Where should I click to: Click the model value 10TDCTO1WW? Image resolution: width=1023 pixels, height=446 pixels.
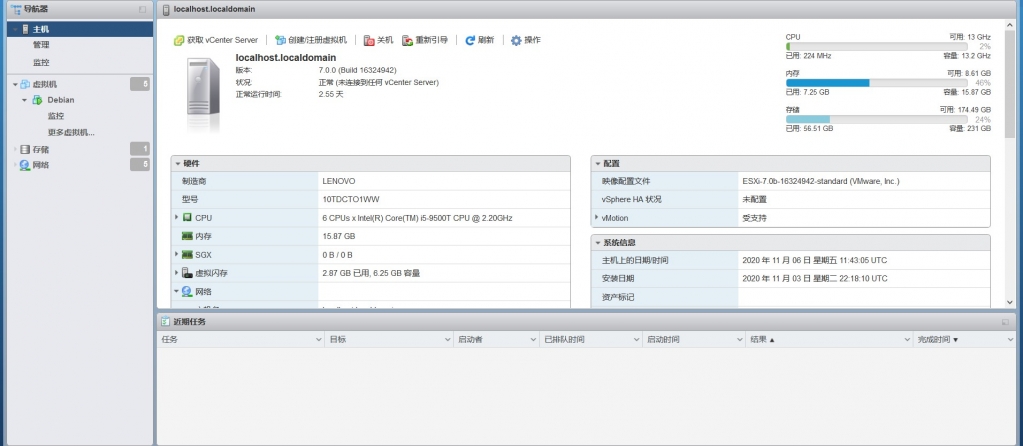click(x=350, y=200)
